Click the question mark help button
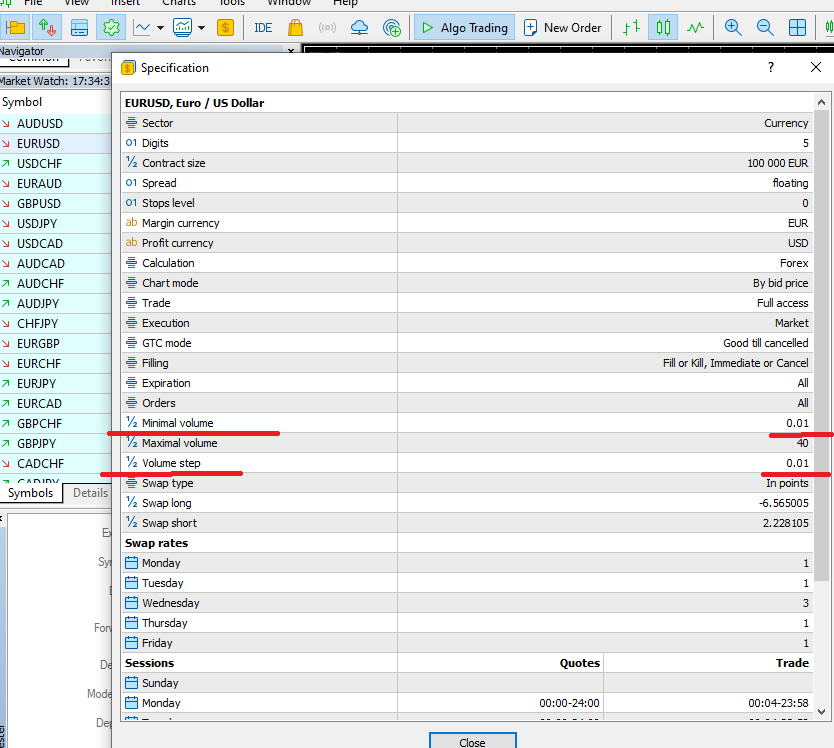This screenshot has width=834, height=748. 771,67
